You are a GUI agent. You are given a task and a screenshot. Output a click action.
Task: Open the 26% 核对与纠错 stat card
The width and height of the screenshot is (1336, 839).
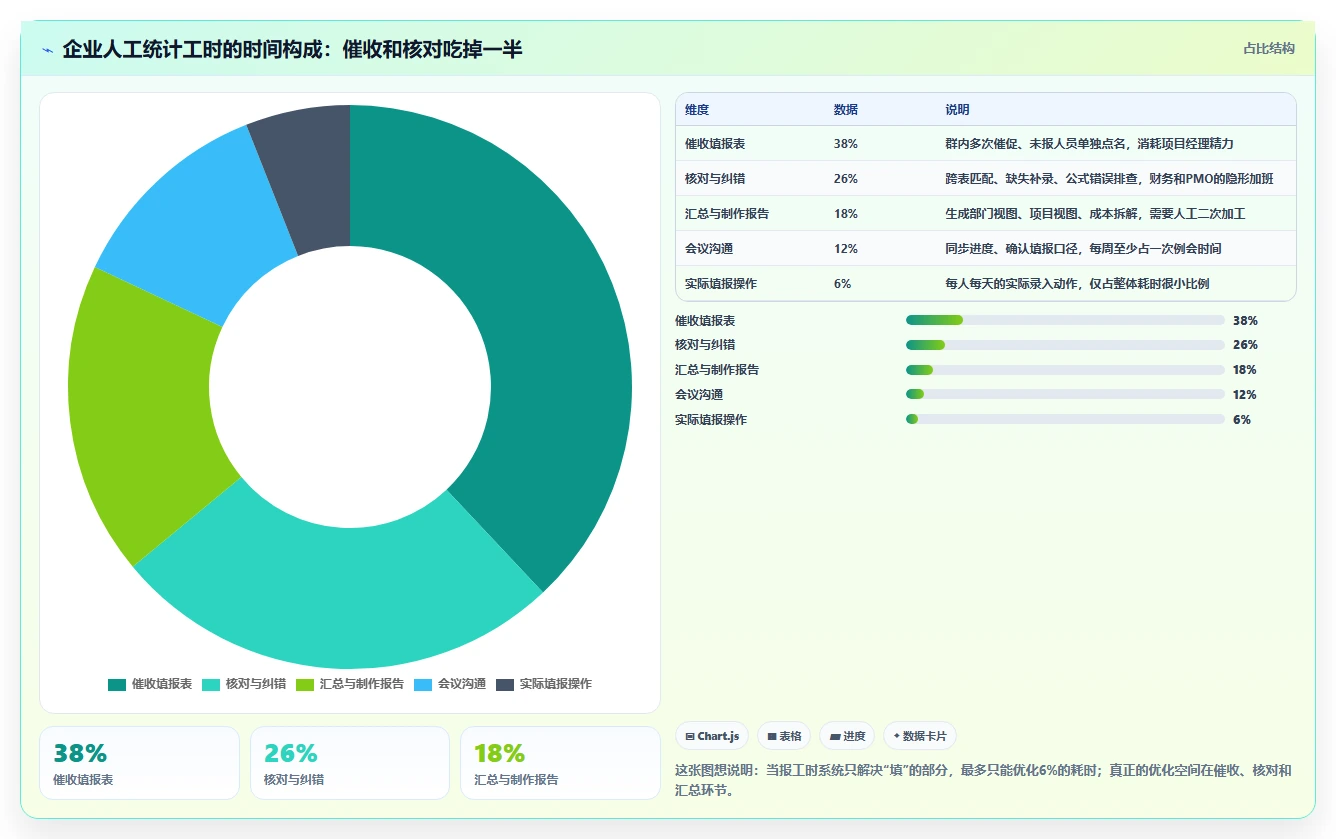pyautogui.click(x=350, y=763)
